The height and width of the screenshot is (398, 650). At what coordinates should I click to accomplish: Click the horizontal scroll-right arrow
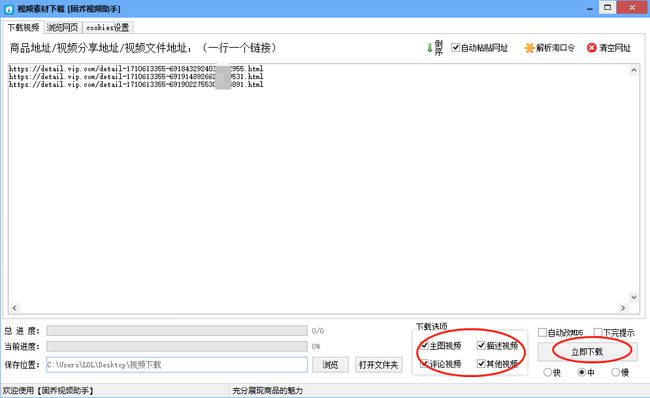(623, 308)
